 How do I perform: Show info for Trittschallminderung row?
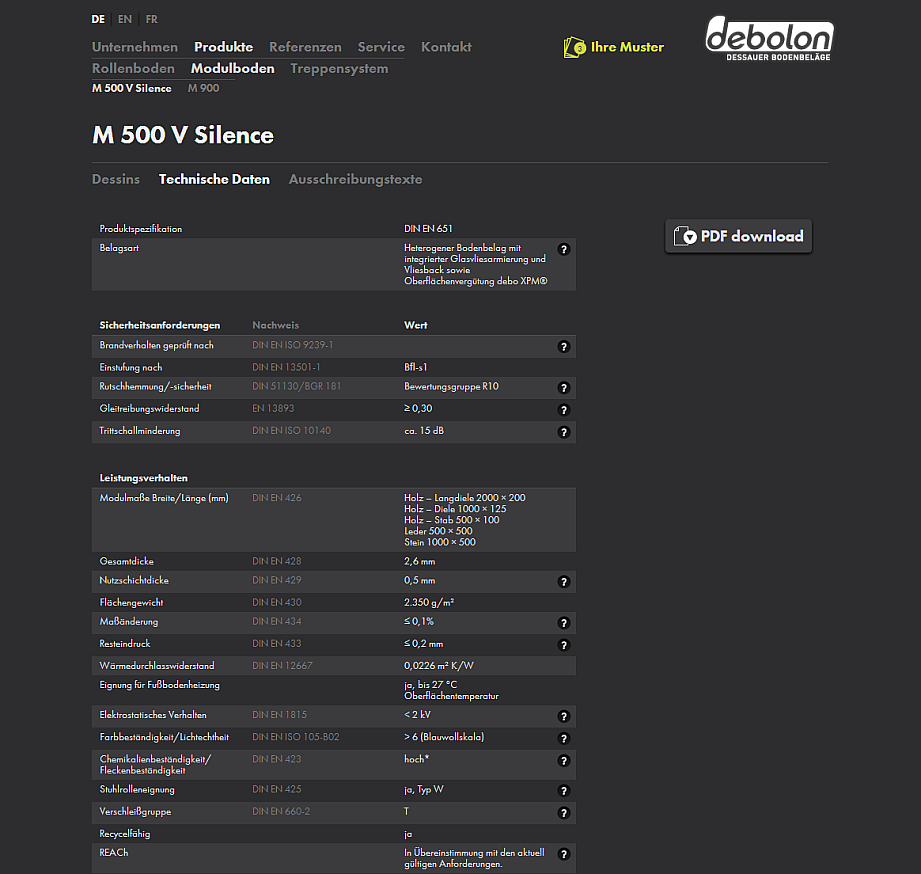tap(563, 433)
